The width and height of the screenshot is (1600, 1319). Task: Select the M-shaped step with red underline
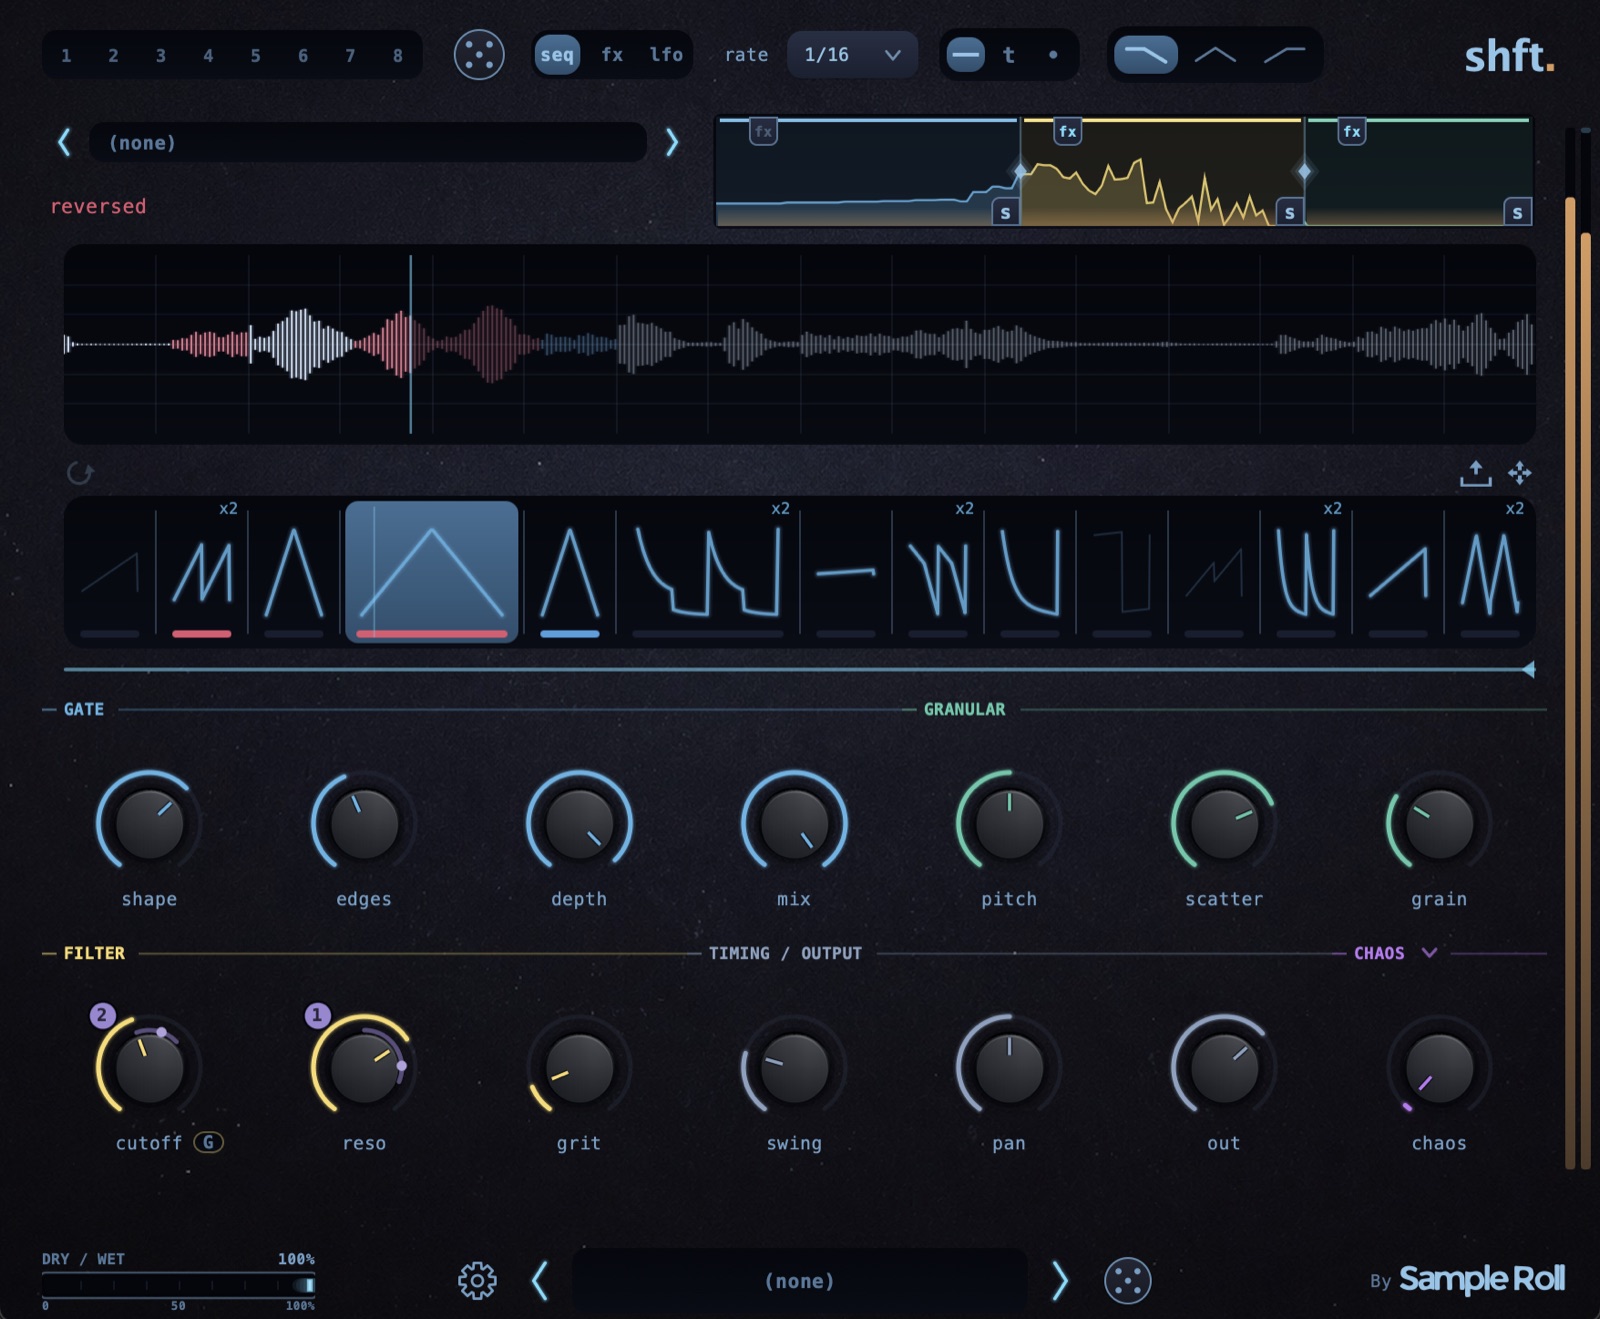click(x=202, y=572)
